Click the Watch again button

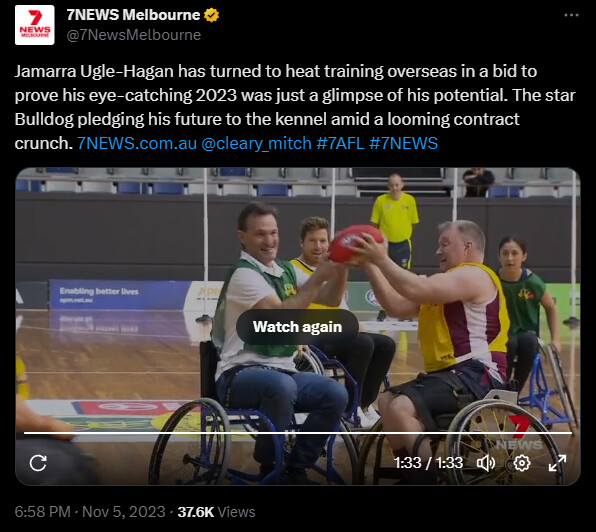[297, 327]
